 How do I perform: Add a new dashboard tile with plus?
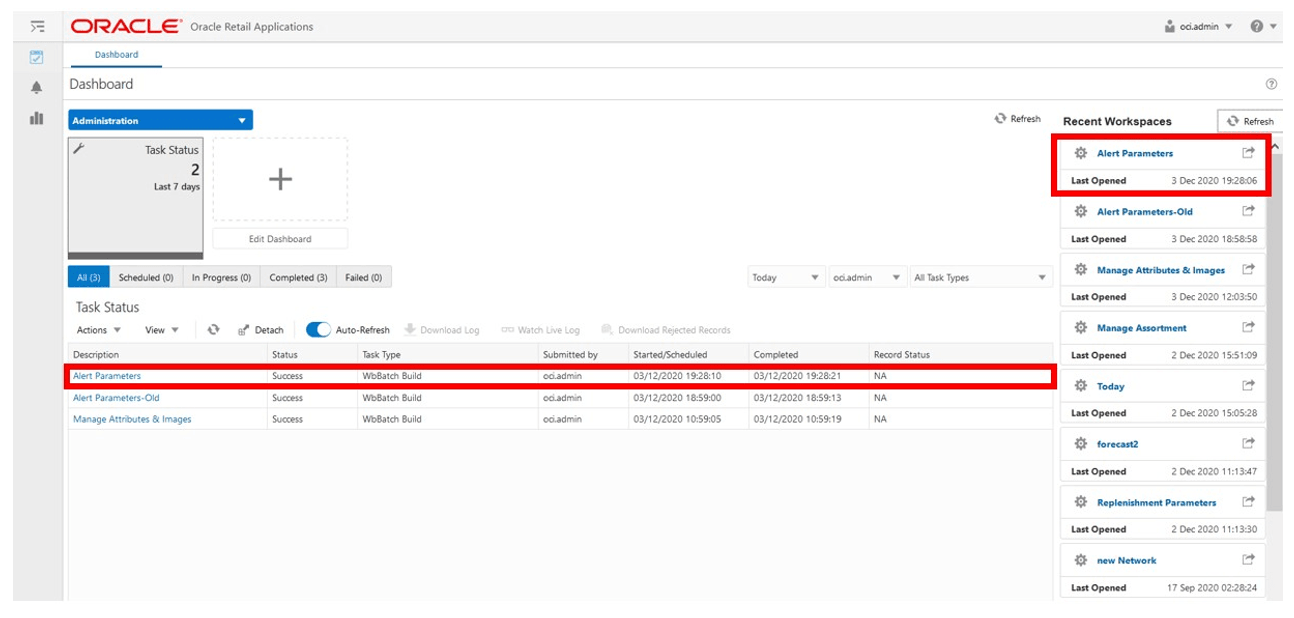pos(281,179)
